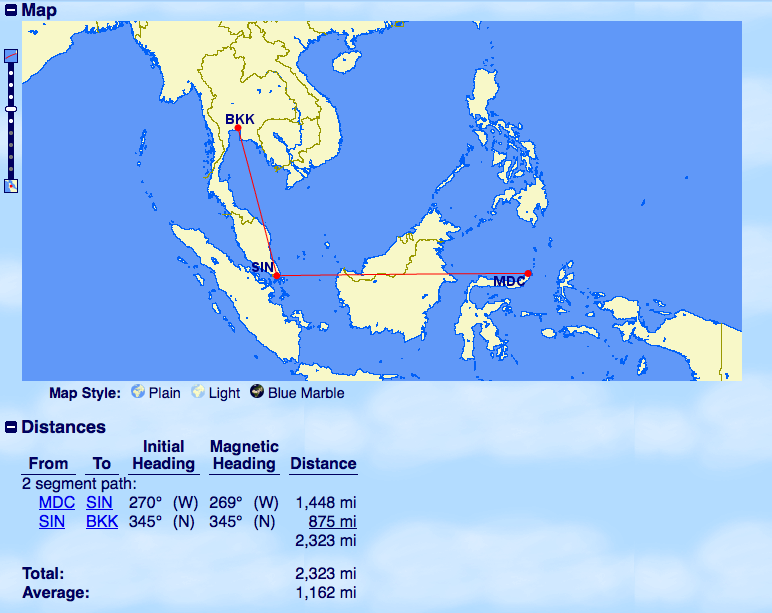772x613 pixels.
Task: Click the SIN red marker on map
Action: coord(277,276)
